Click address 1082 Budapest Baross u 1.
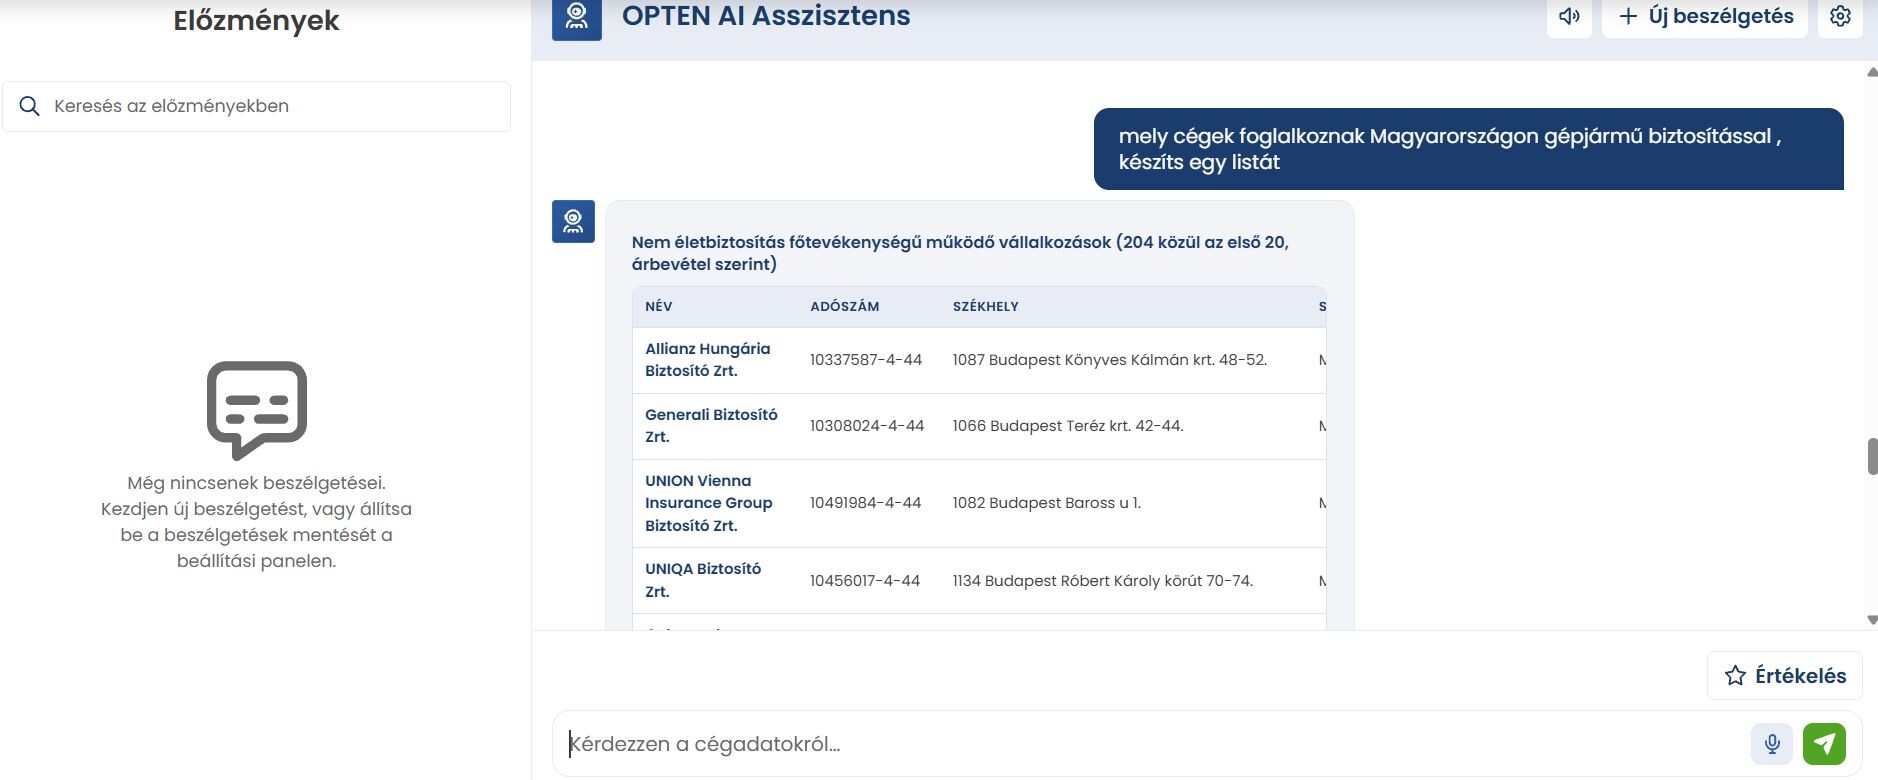The image size is (1878, 780). [1047, 503]
